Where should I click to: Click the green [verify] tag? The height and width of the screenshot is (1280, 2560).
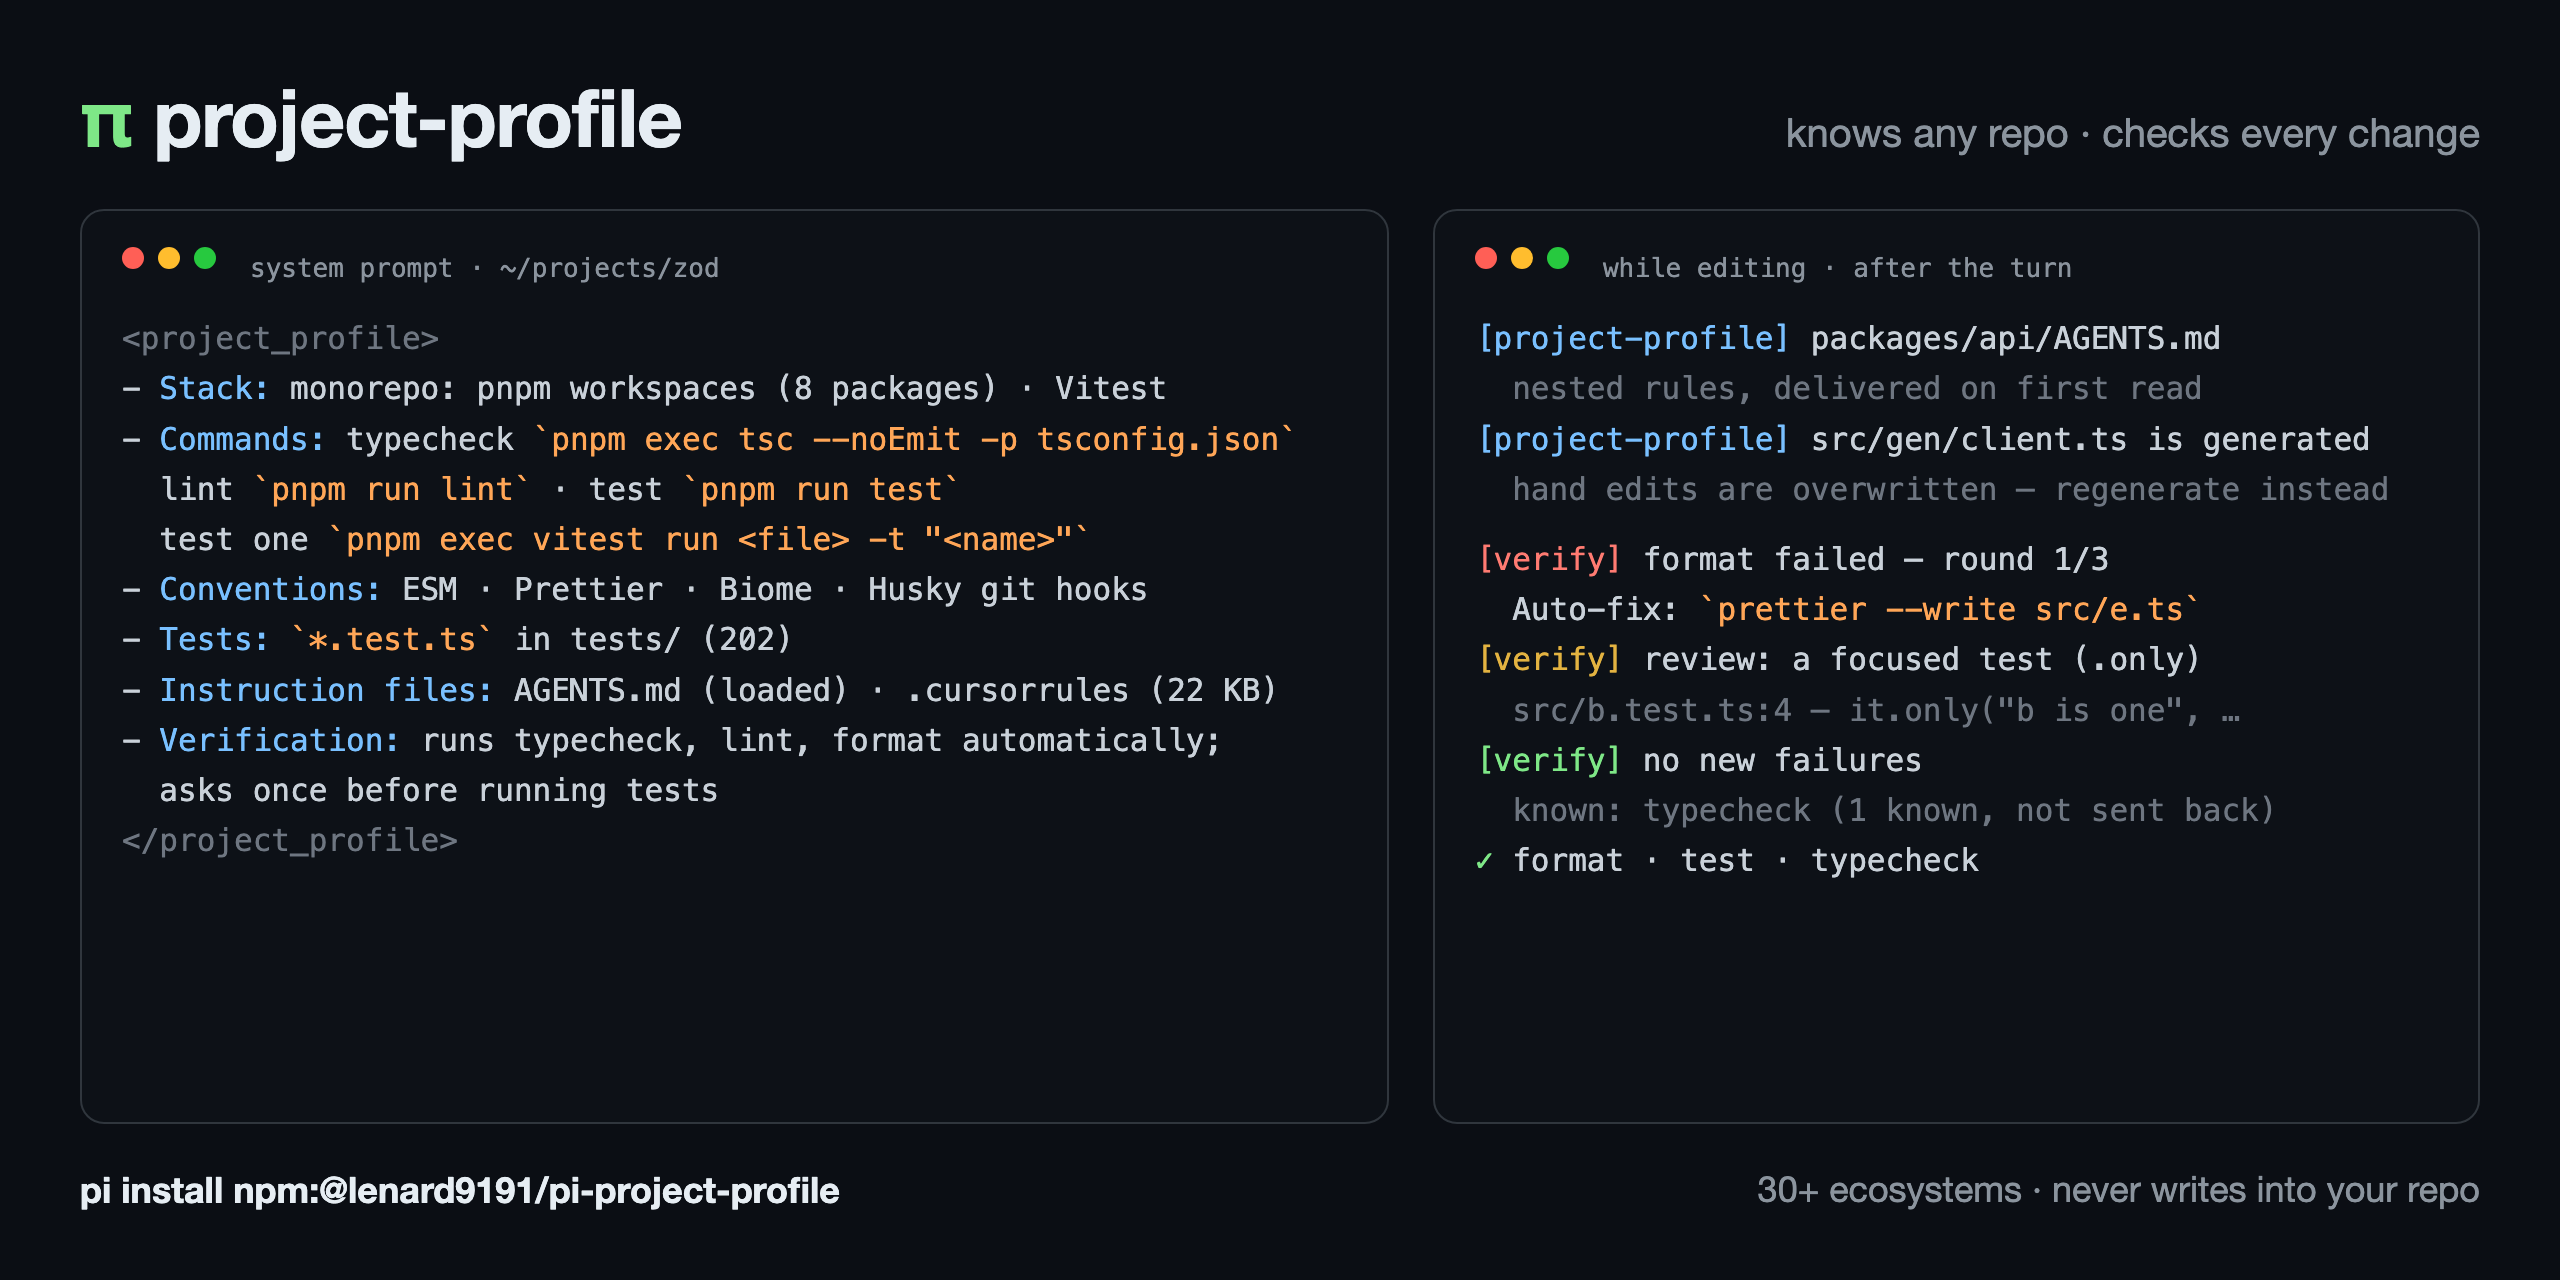(x=1549, y=761)
